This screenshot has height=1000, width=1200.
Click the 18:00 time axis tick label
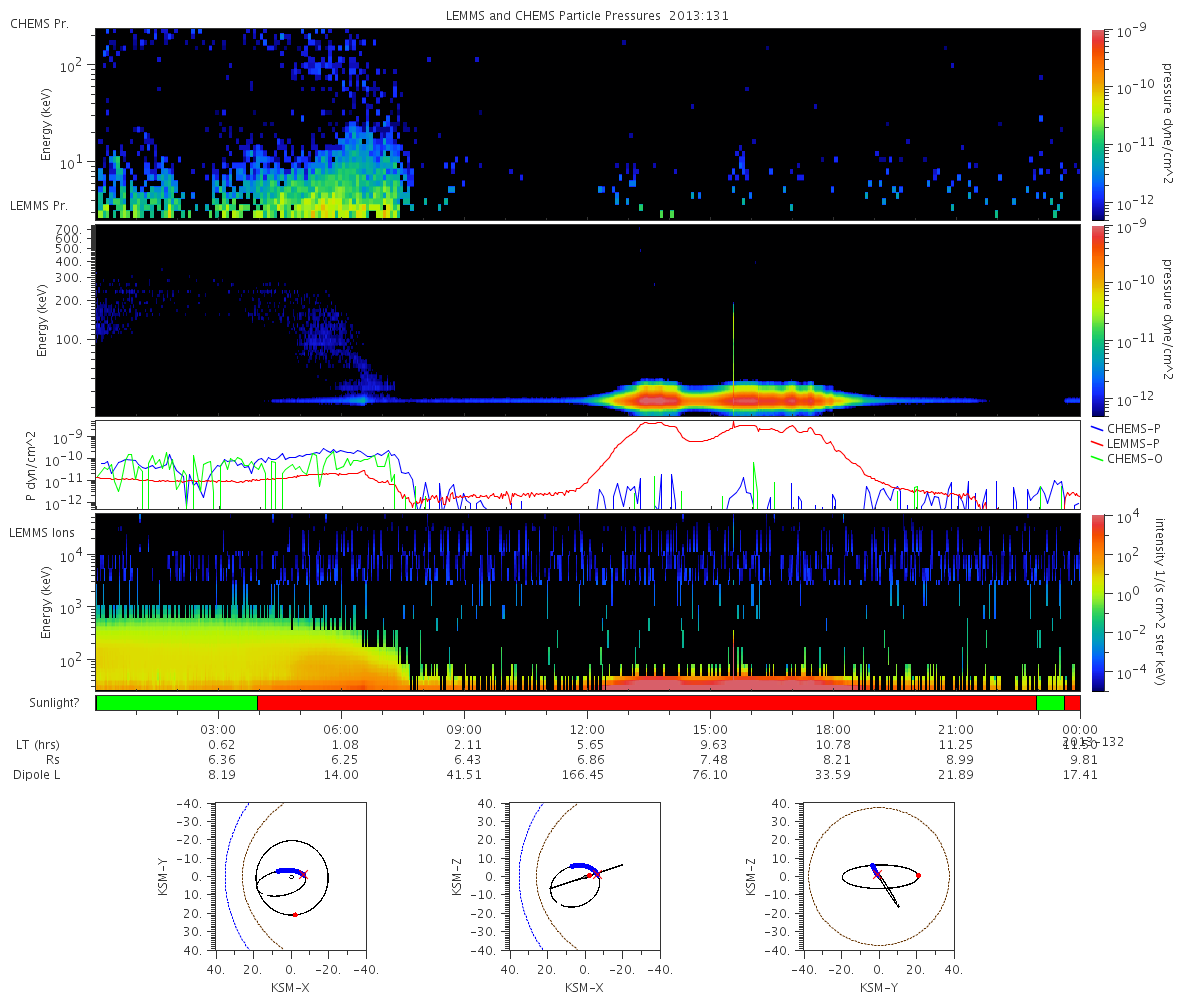coord(833,729)
